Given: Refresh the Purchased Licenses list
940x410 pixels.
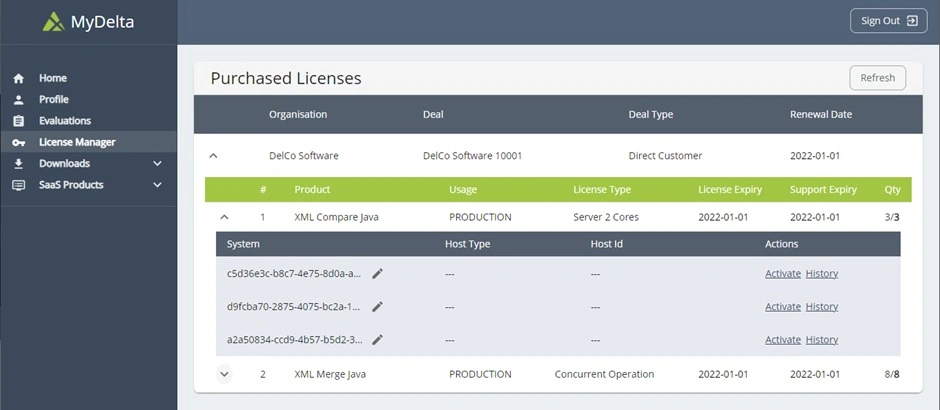Looking at the screenshot, I should coord(877,78).
